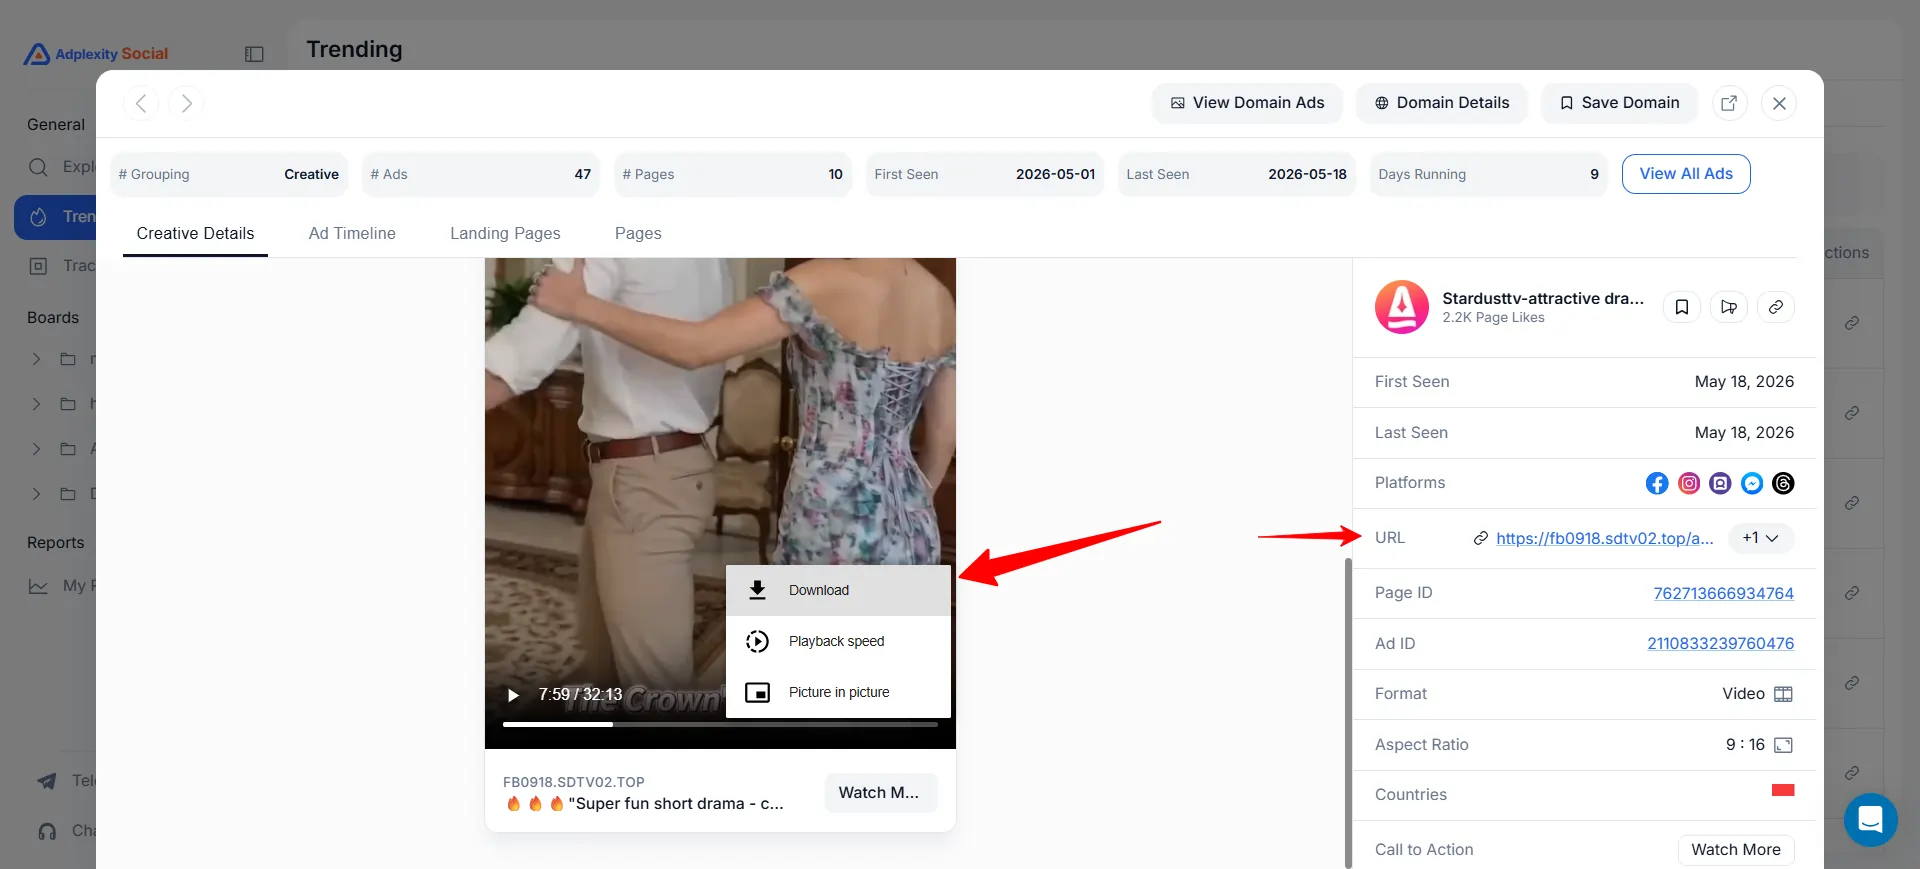This screenshot has height=869, width=1920.
Task: Select Download from video menu
Action: click(838, 590)
